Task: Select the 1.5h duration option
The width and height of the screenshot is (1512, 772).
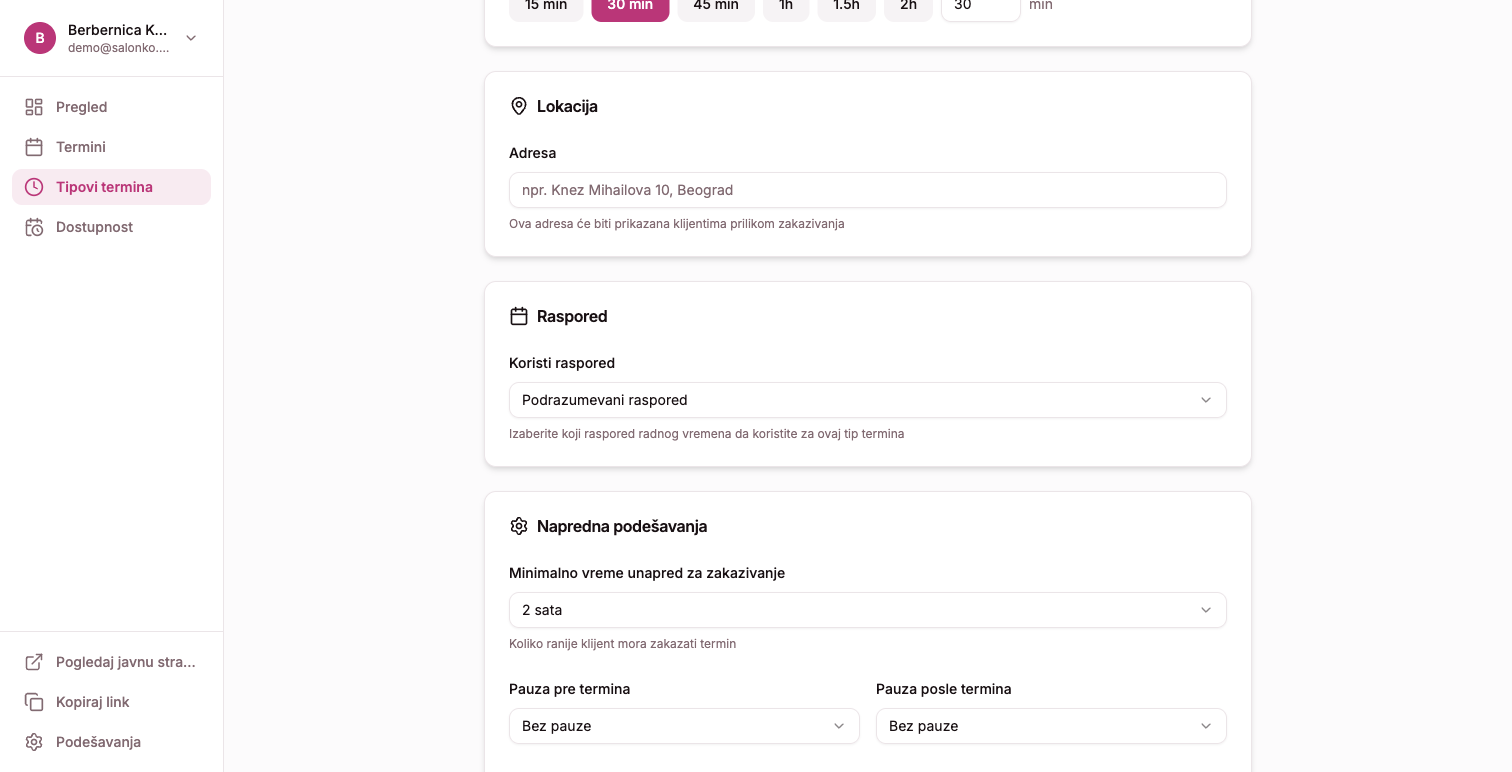Action: coord(846,7)
